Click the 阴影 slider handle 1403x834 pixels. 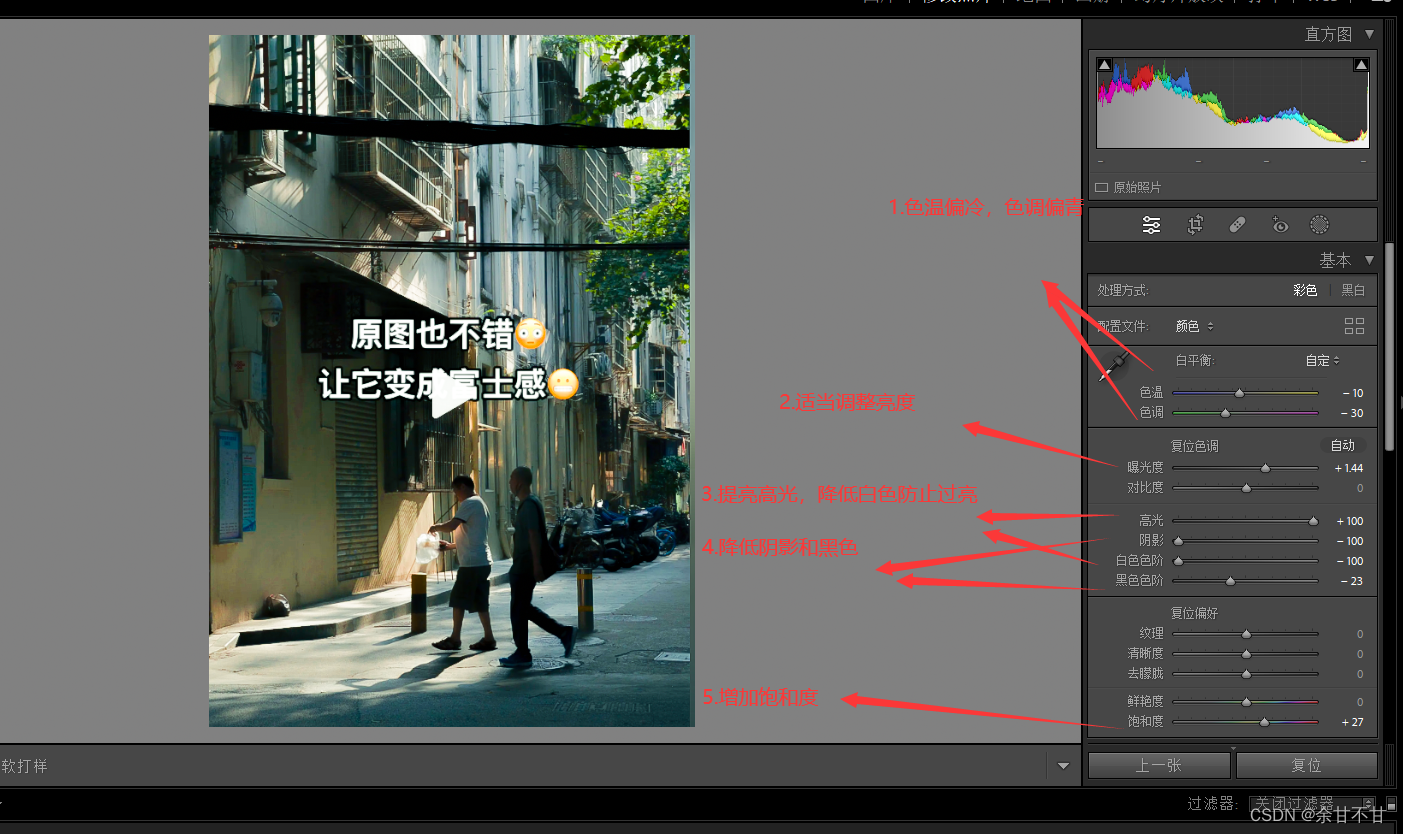point(1178,541)
